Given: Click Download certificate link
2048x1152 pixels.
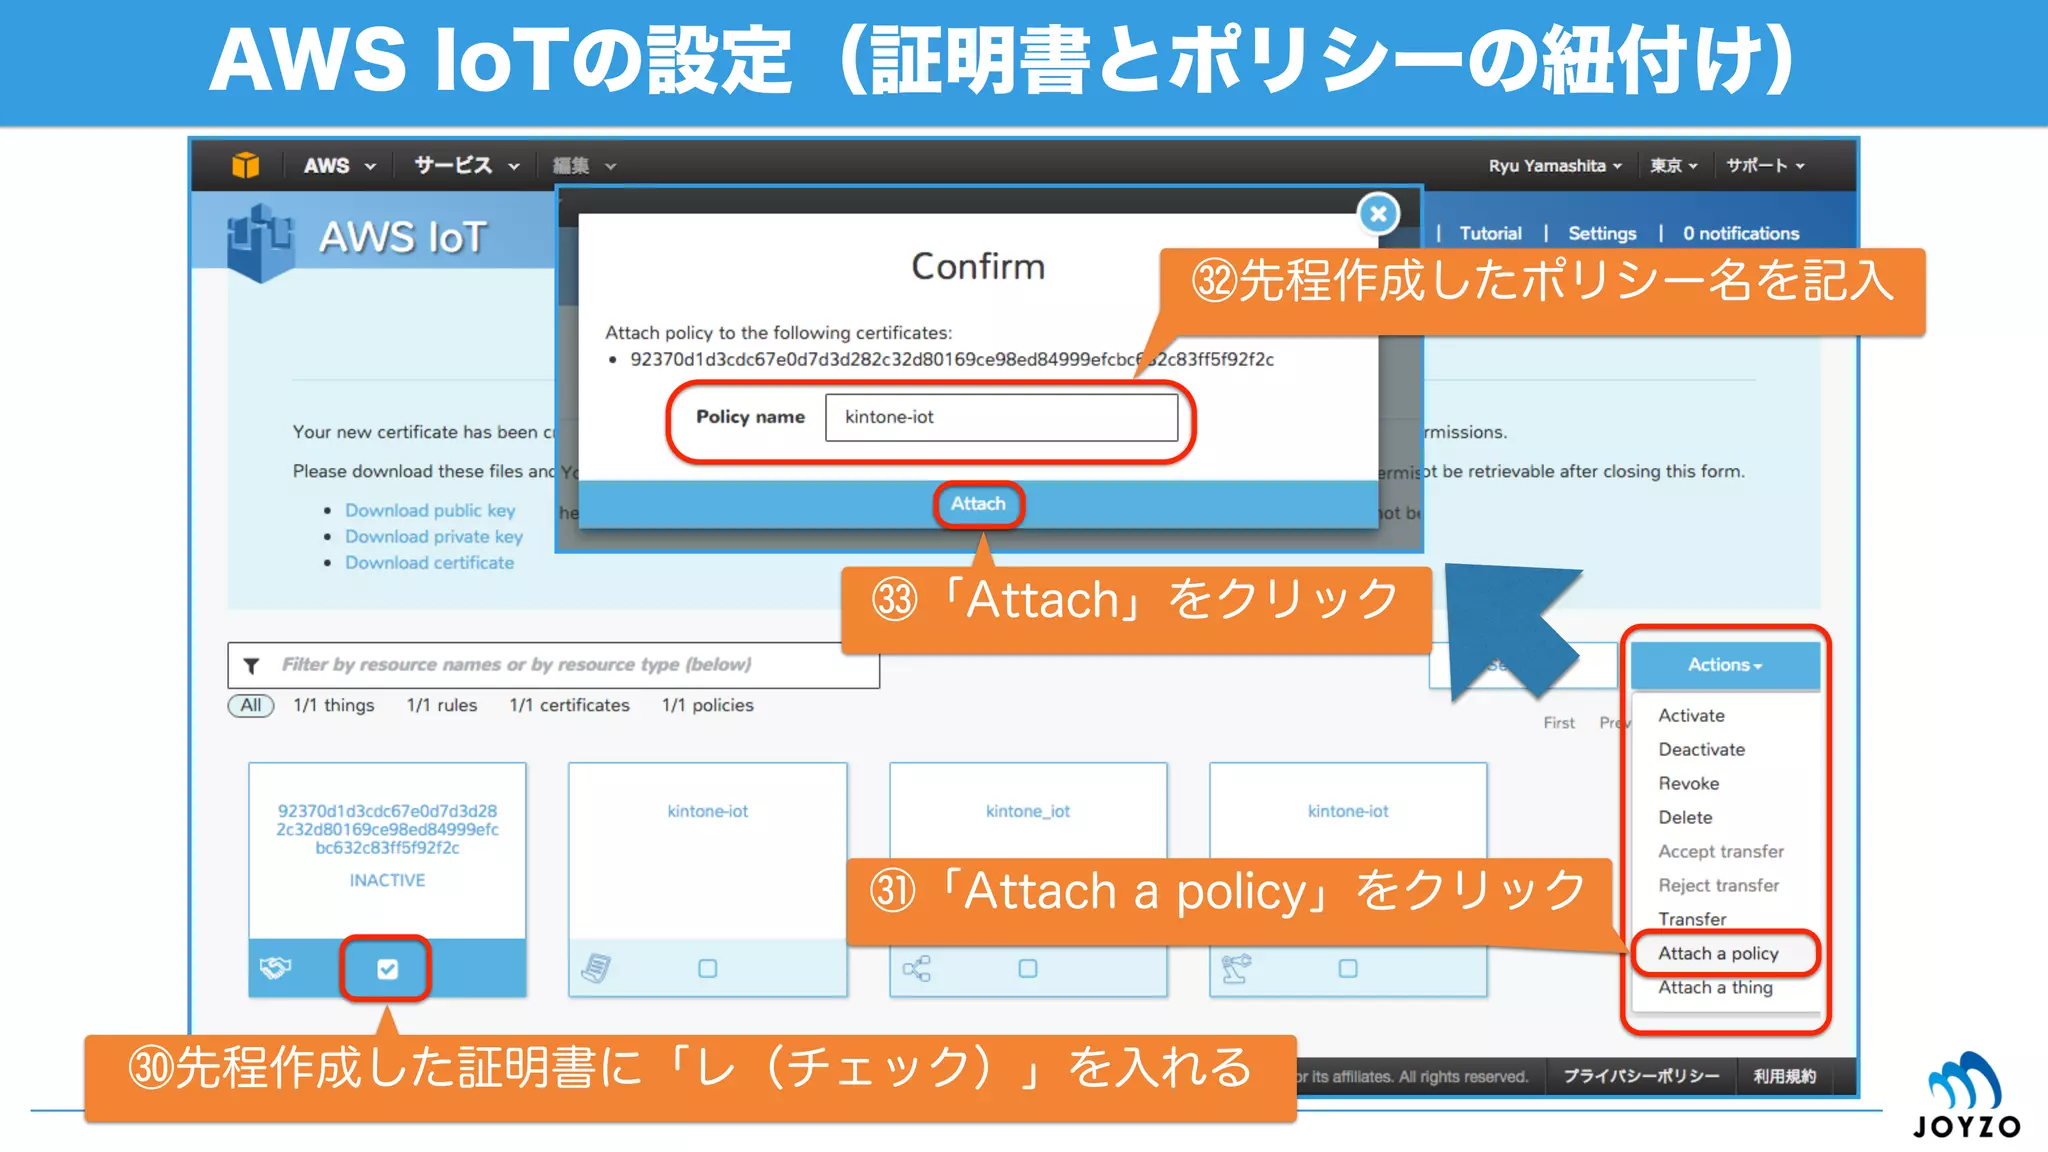Looking at the screenshot, I should 430,562.
